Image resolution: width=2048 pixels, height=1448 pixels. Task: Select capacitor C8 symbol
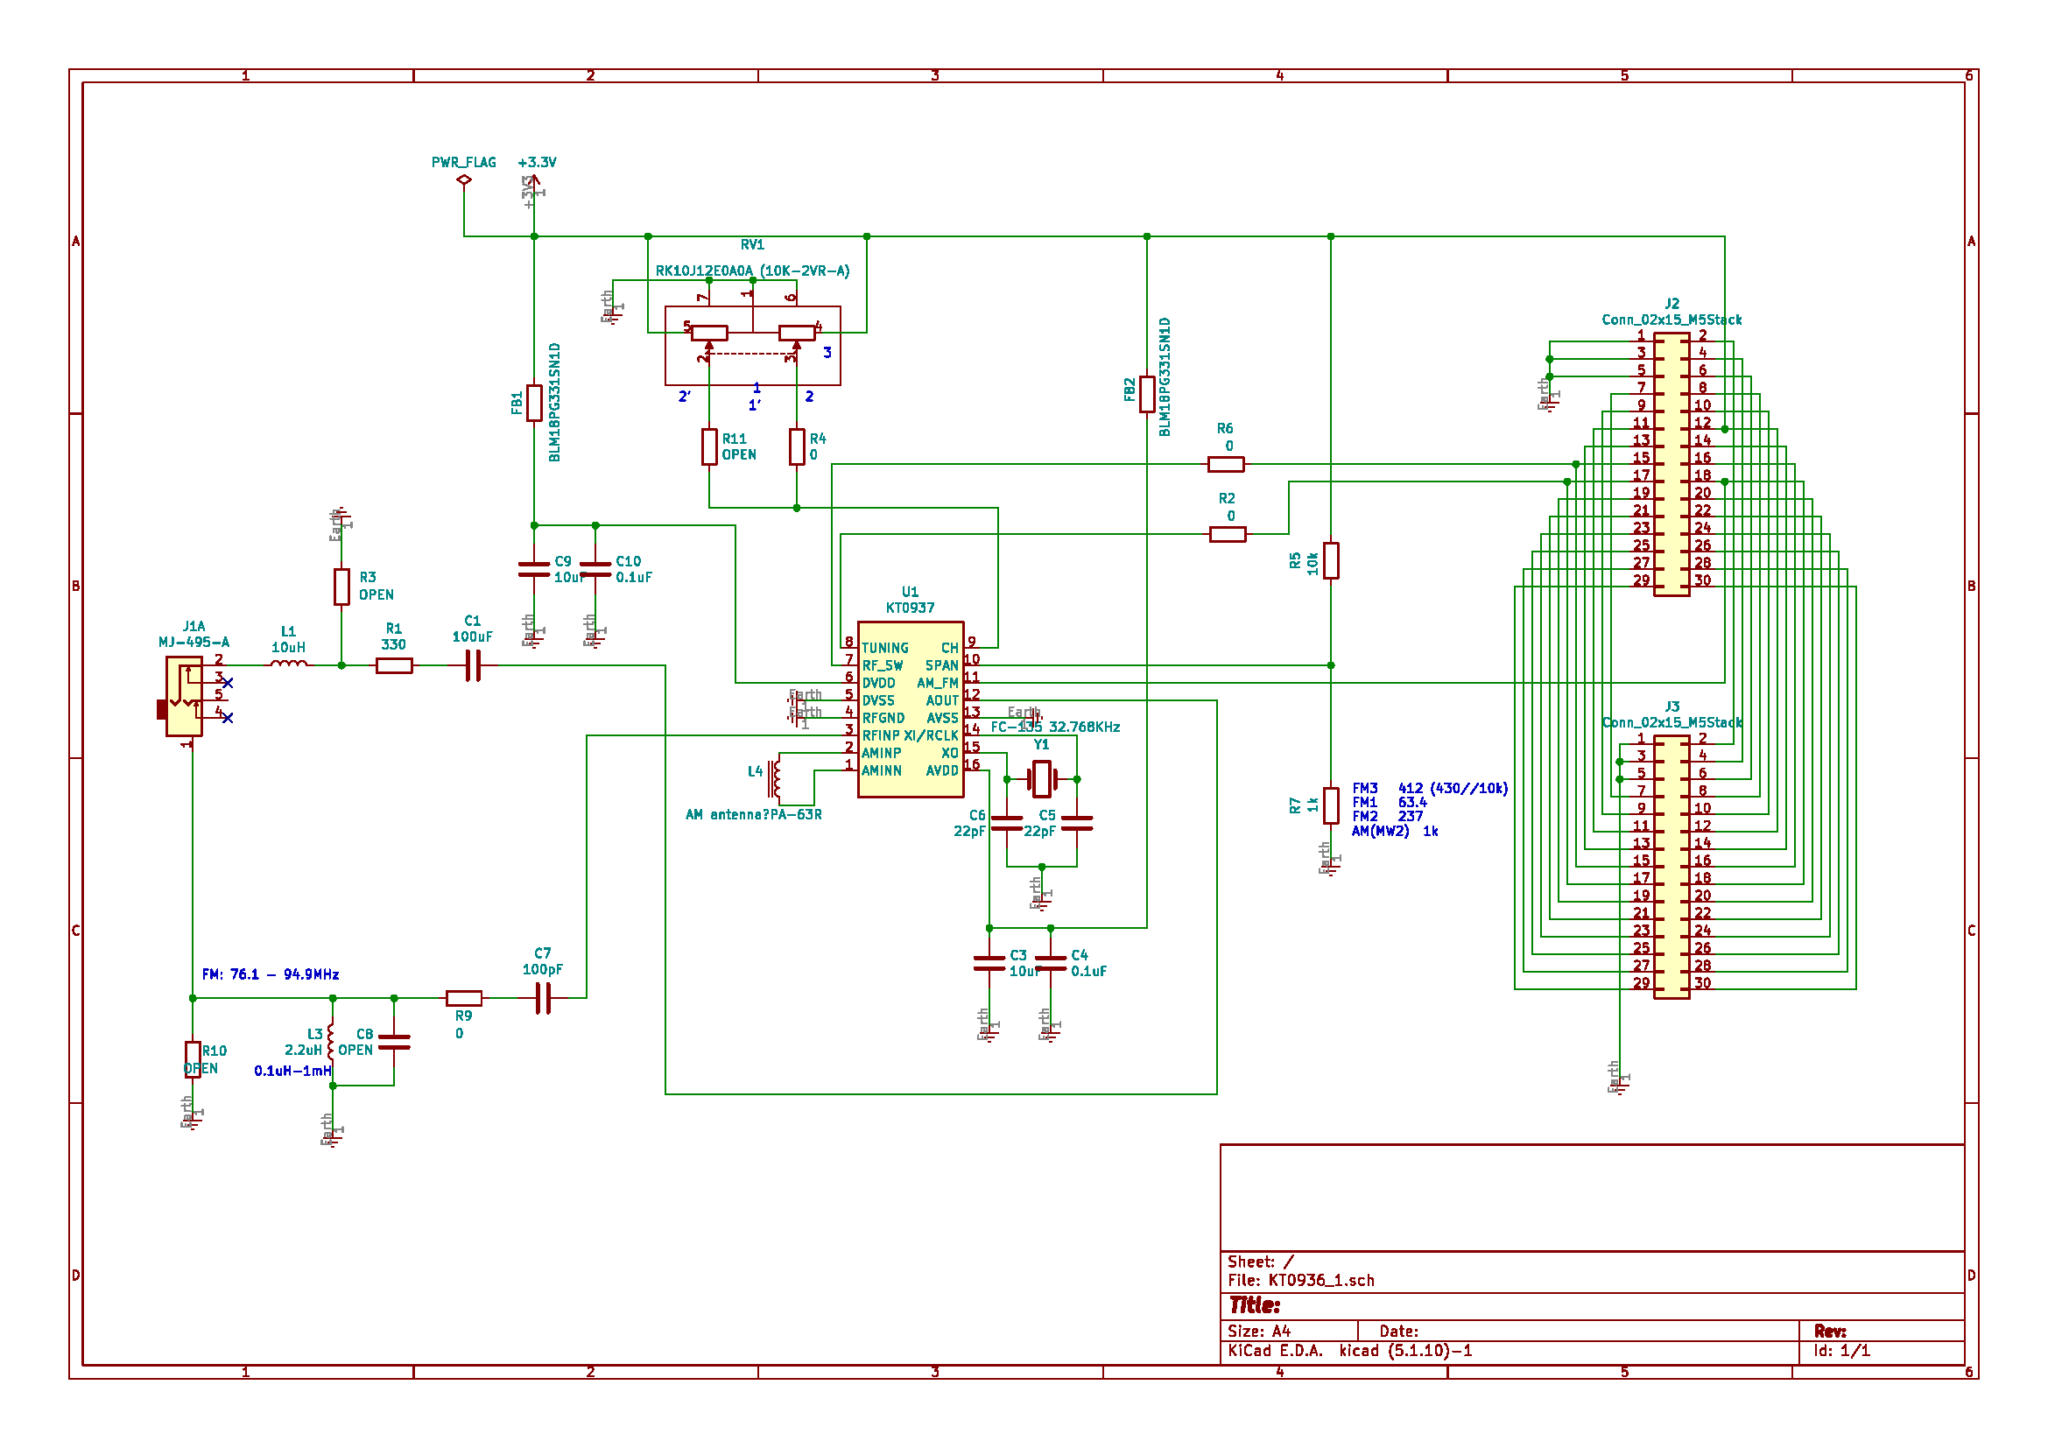point(394,1041)
